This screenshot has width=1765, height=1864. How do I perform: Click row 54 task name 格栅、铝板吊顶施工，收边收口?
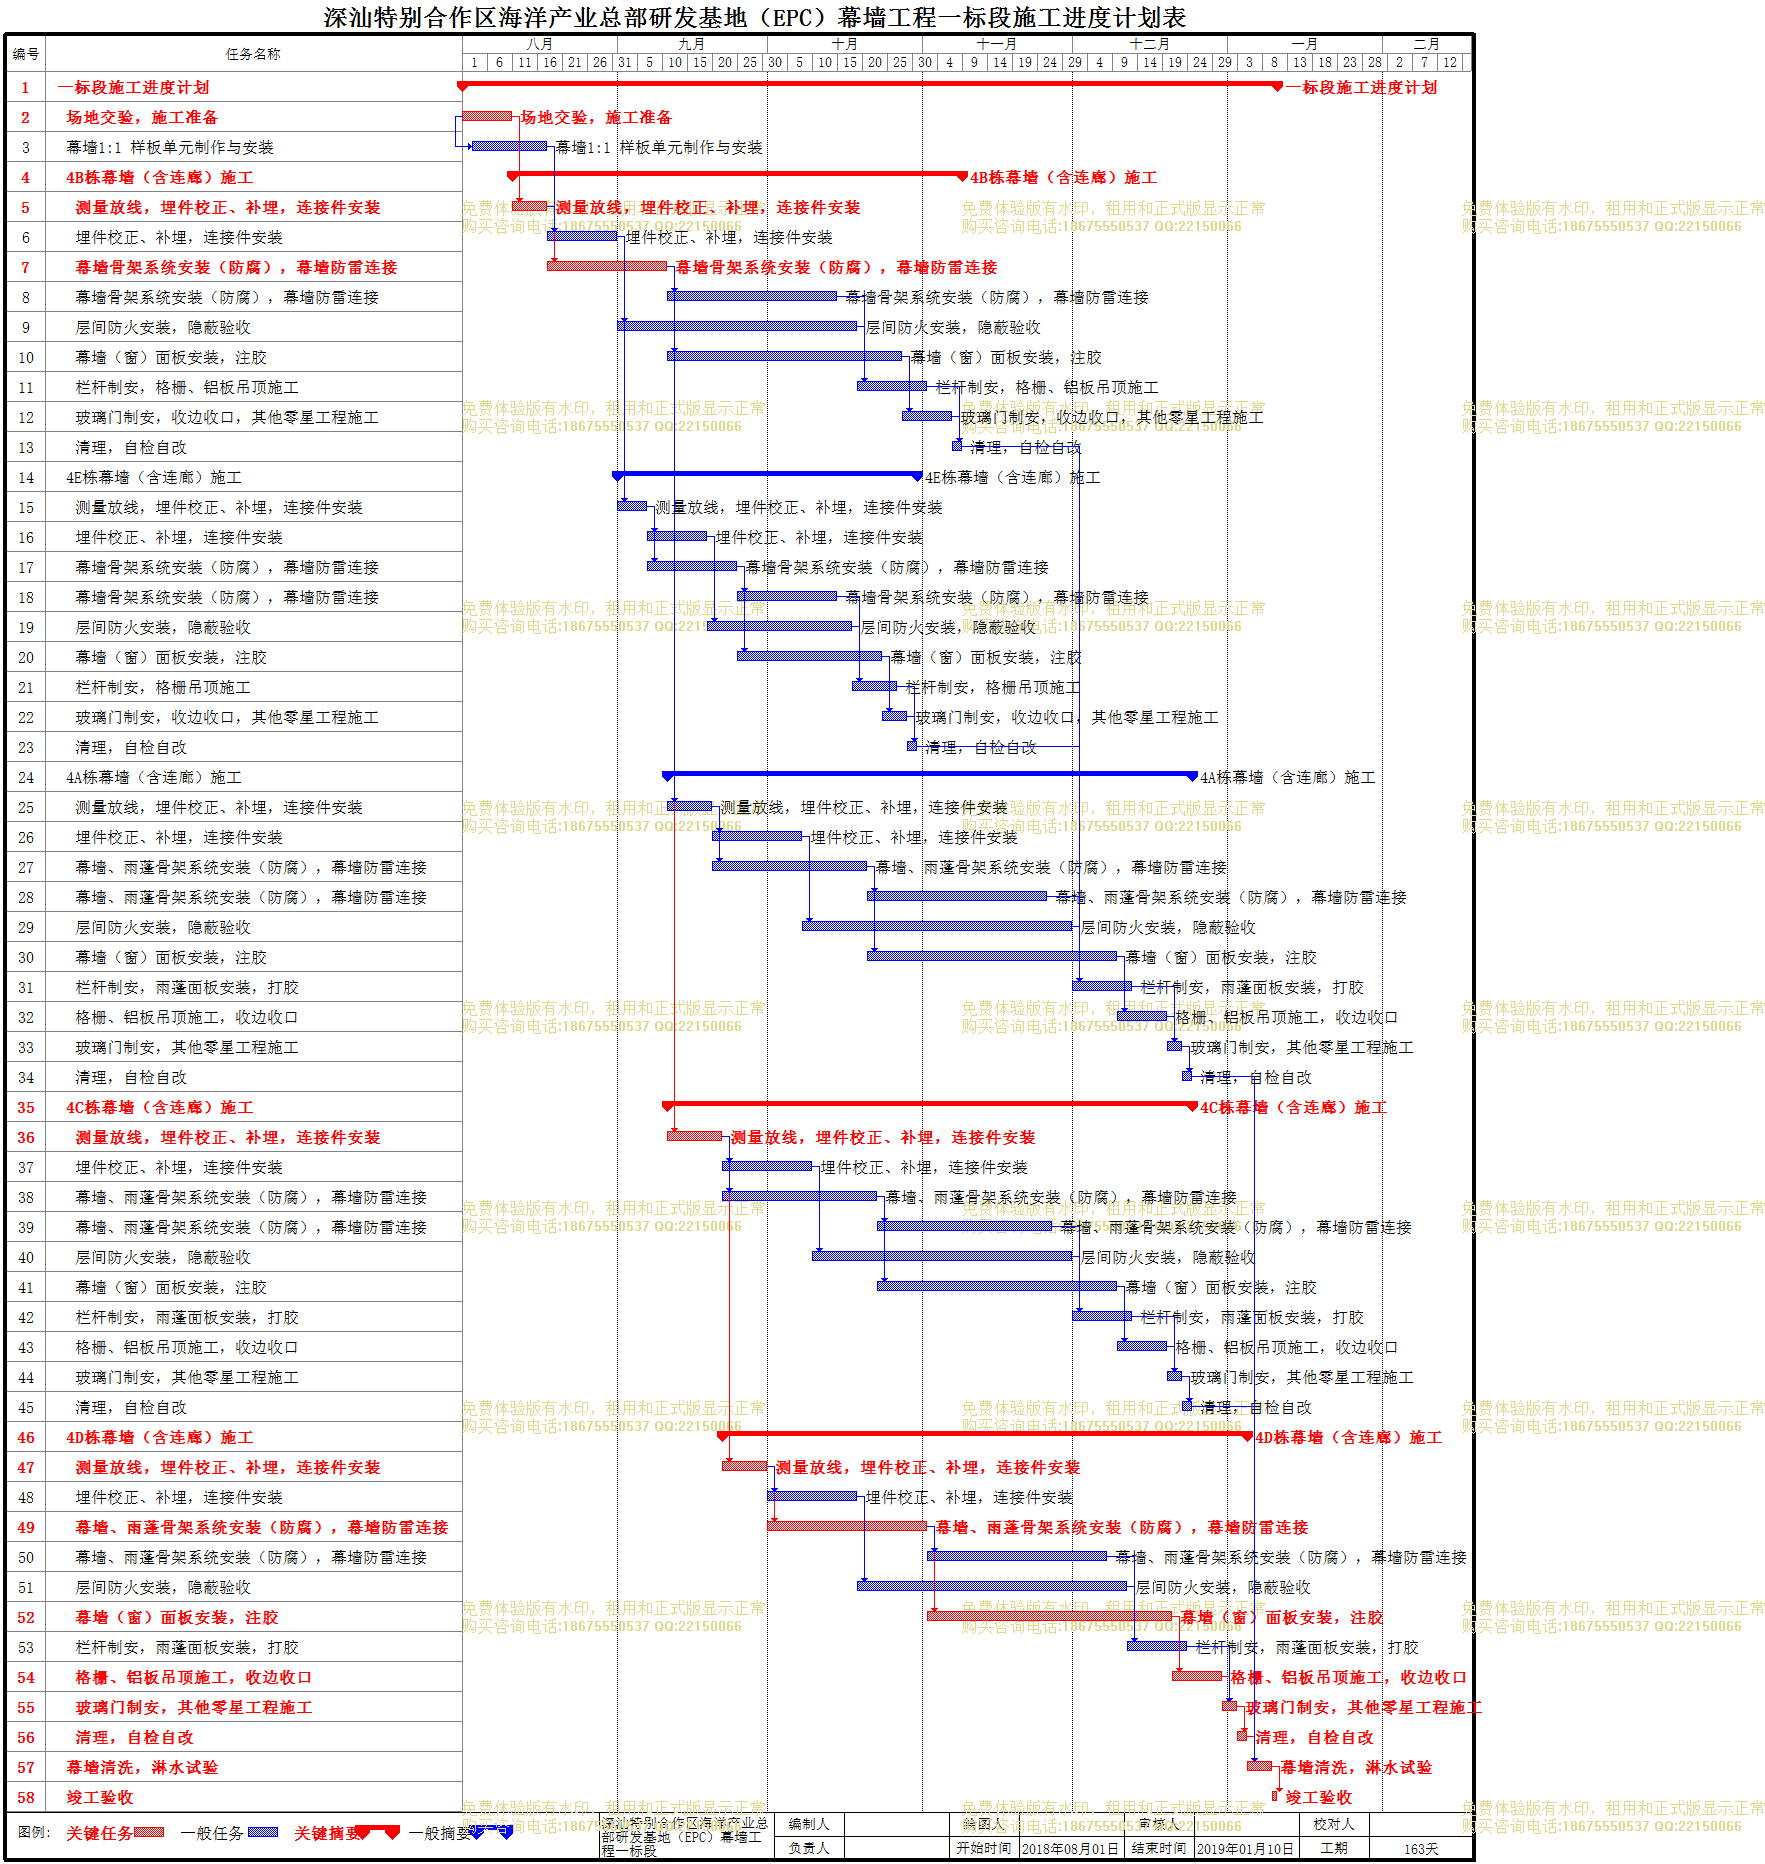(x=194, y=1677)
